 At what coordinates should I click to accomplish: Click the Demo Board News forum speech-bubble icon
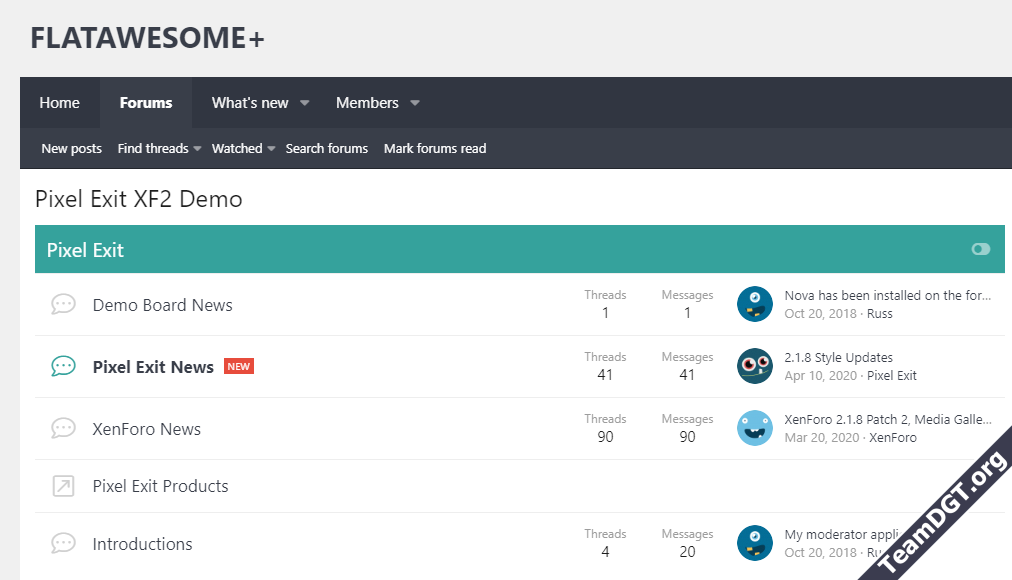click(x=63, y=304)
